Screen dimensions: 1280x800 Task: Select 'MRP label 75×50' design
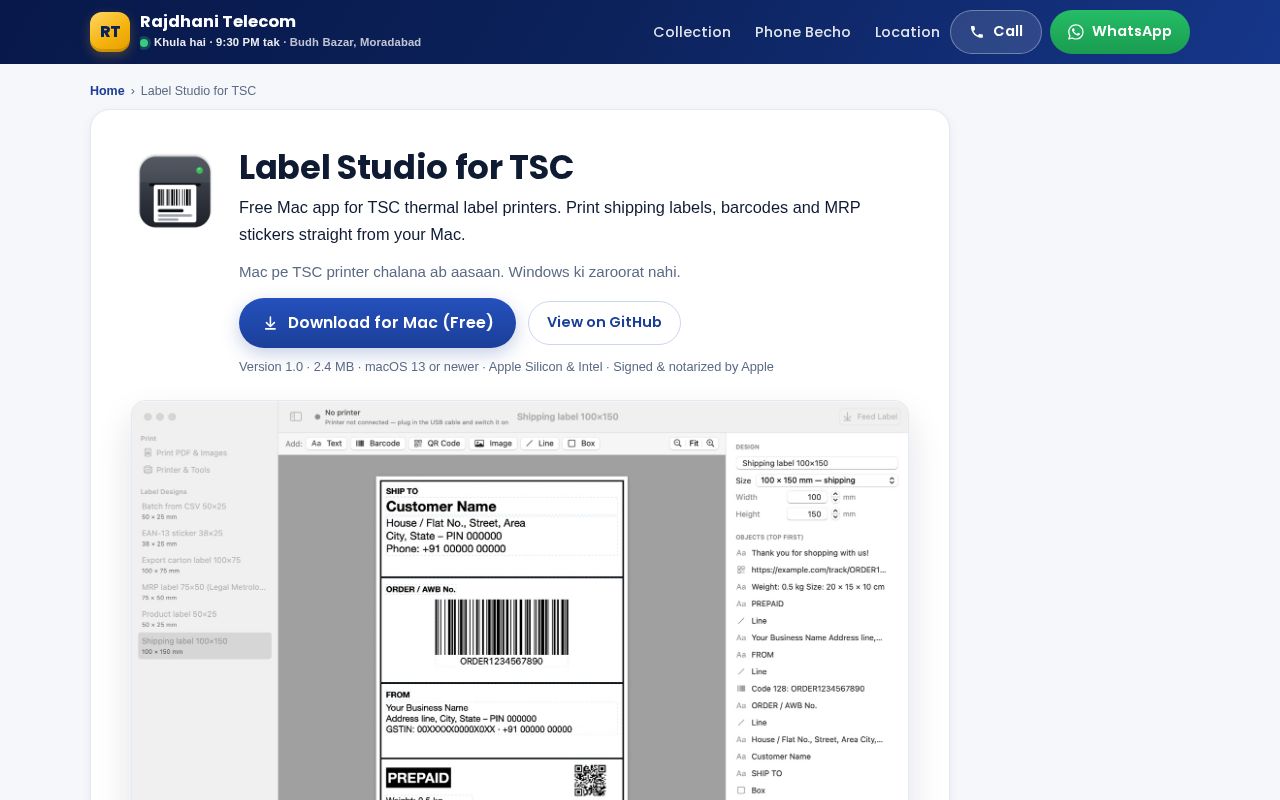coord(205,592)
